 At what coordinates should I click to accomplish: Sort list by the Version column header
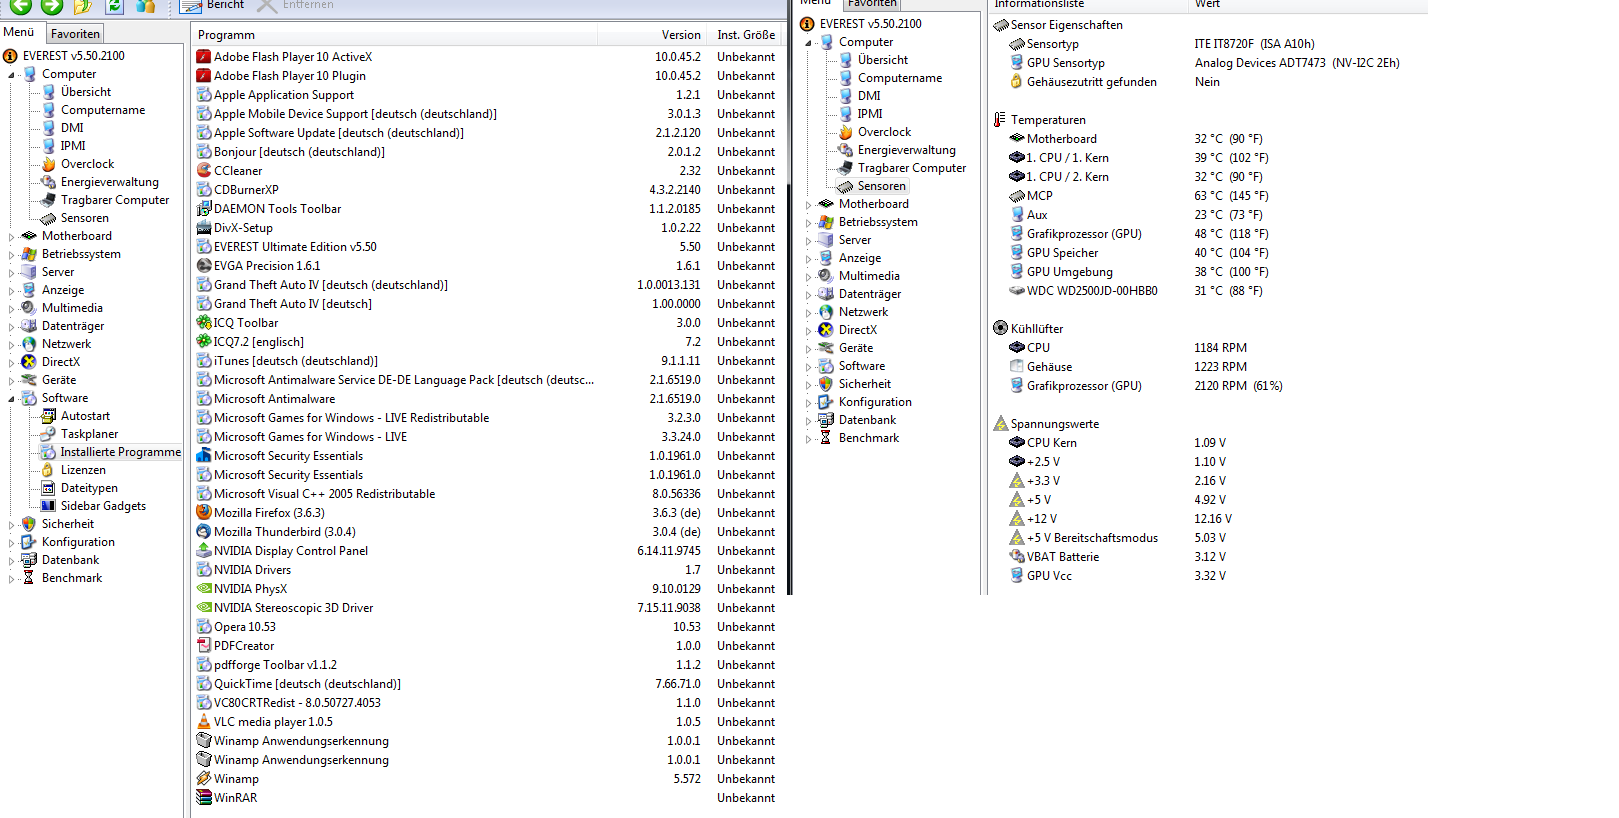(x=652, y=35)
